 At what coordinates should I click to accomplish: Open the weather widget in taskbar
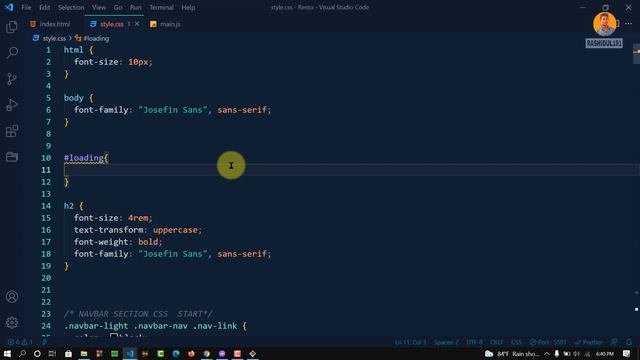point(512,353)
